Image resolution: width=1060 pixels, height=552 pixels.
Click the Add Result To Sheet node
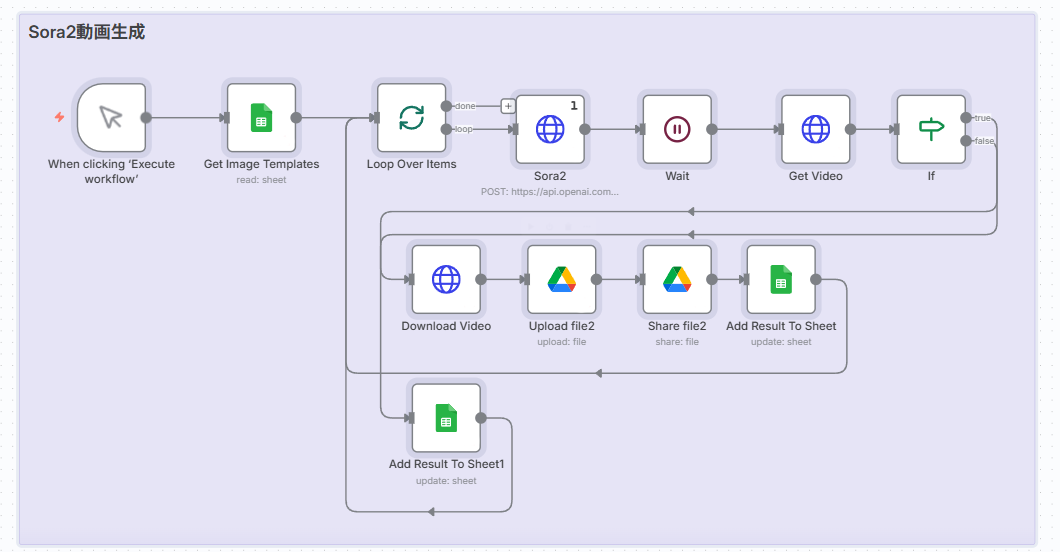click(x=781, y=280)
